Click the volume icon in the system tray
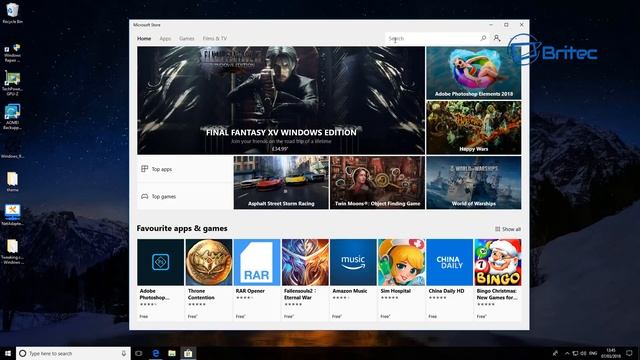 [x=583, y=353]
